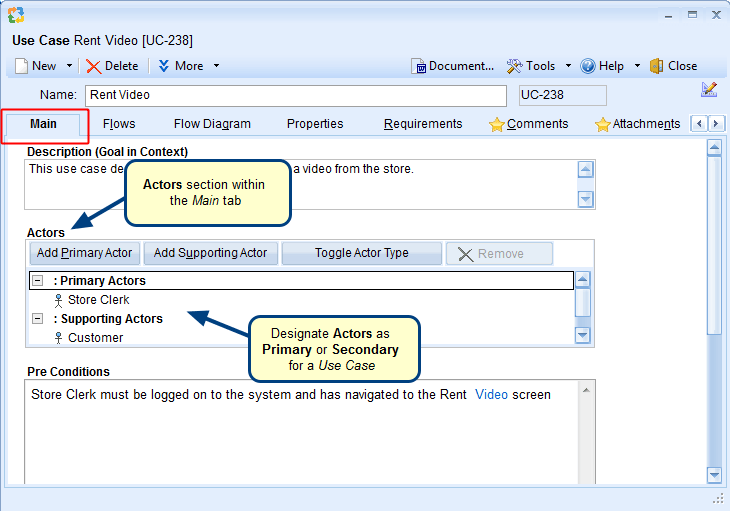
Task: Select the Store Clerk actor
Action: (98, 300)
